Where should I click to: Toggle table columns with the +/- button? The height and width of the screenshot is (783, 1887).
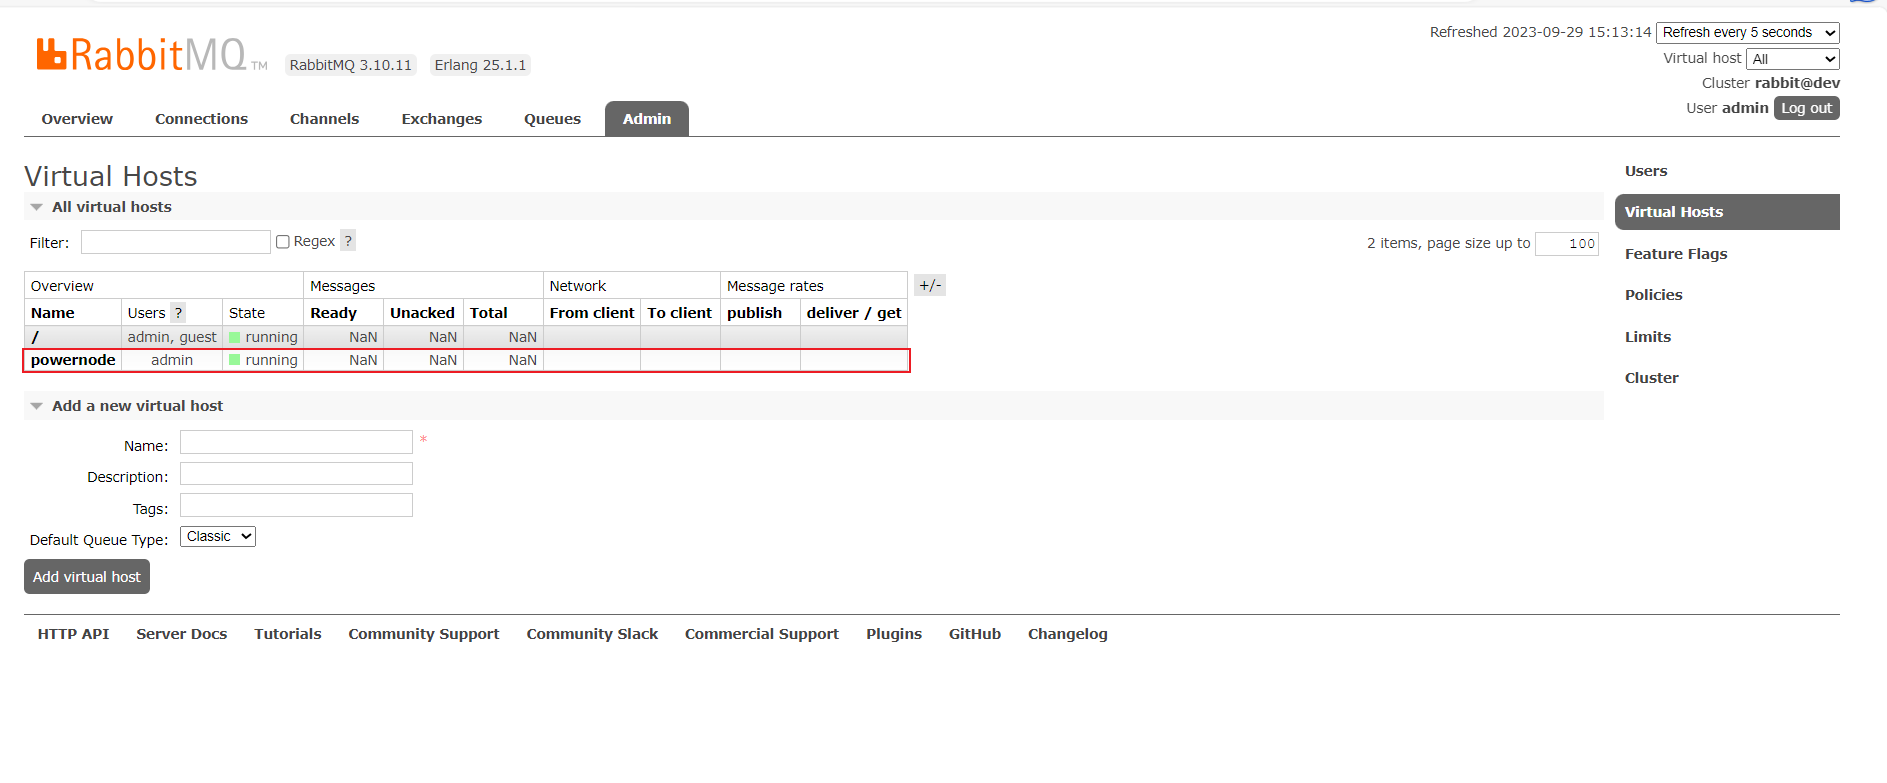coord(930,285)
